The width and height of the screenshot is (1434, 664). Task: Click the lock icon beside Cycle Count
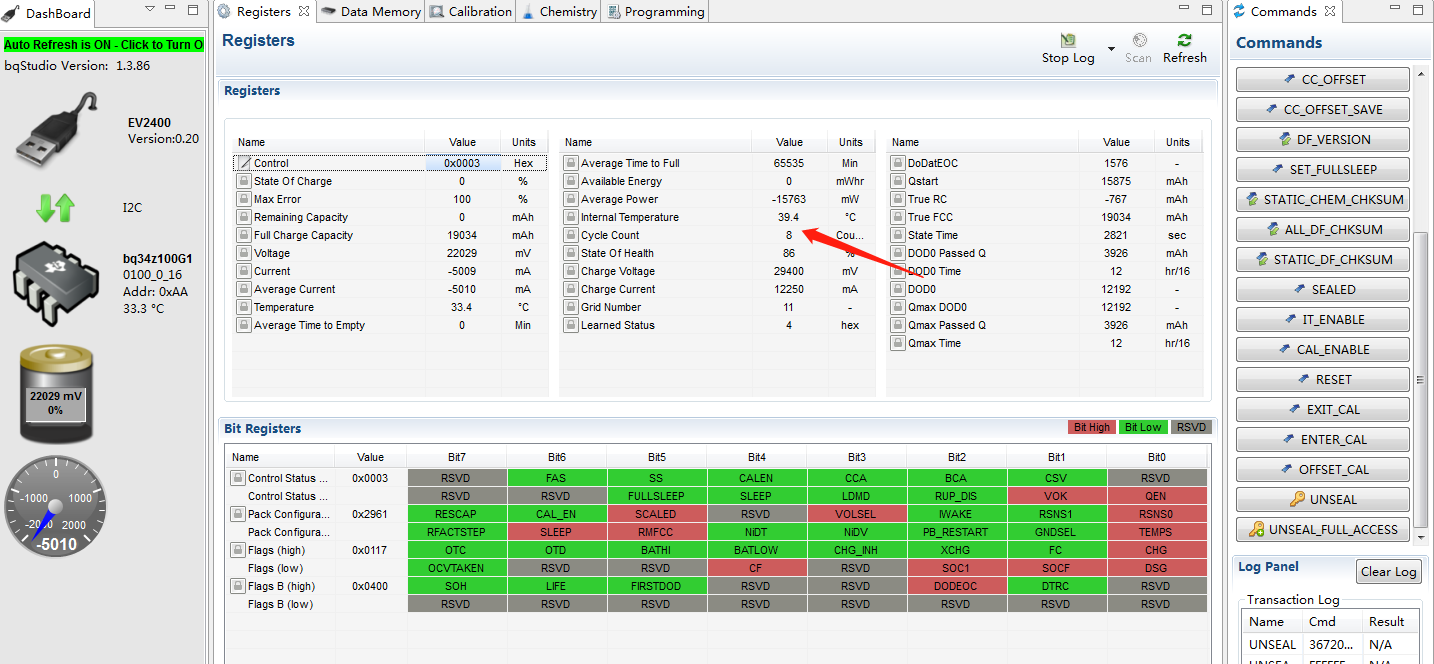pyautogui.click(x=571, y=235)
